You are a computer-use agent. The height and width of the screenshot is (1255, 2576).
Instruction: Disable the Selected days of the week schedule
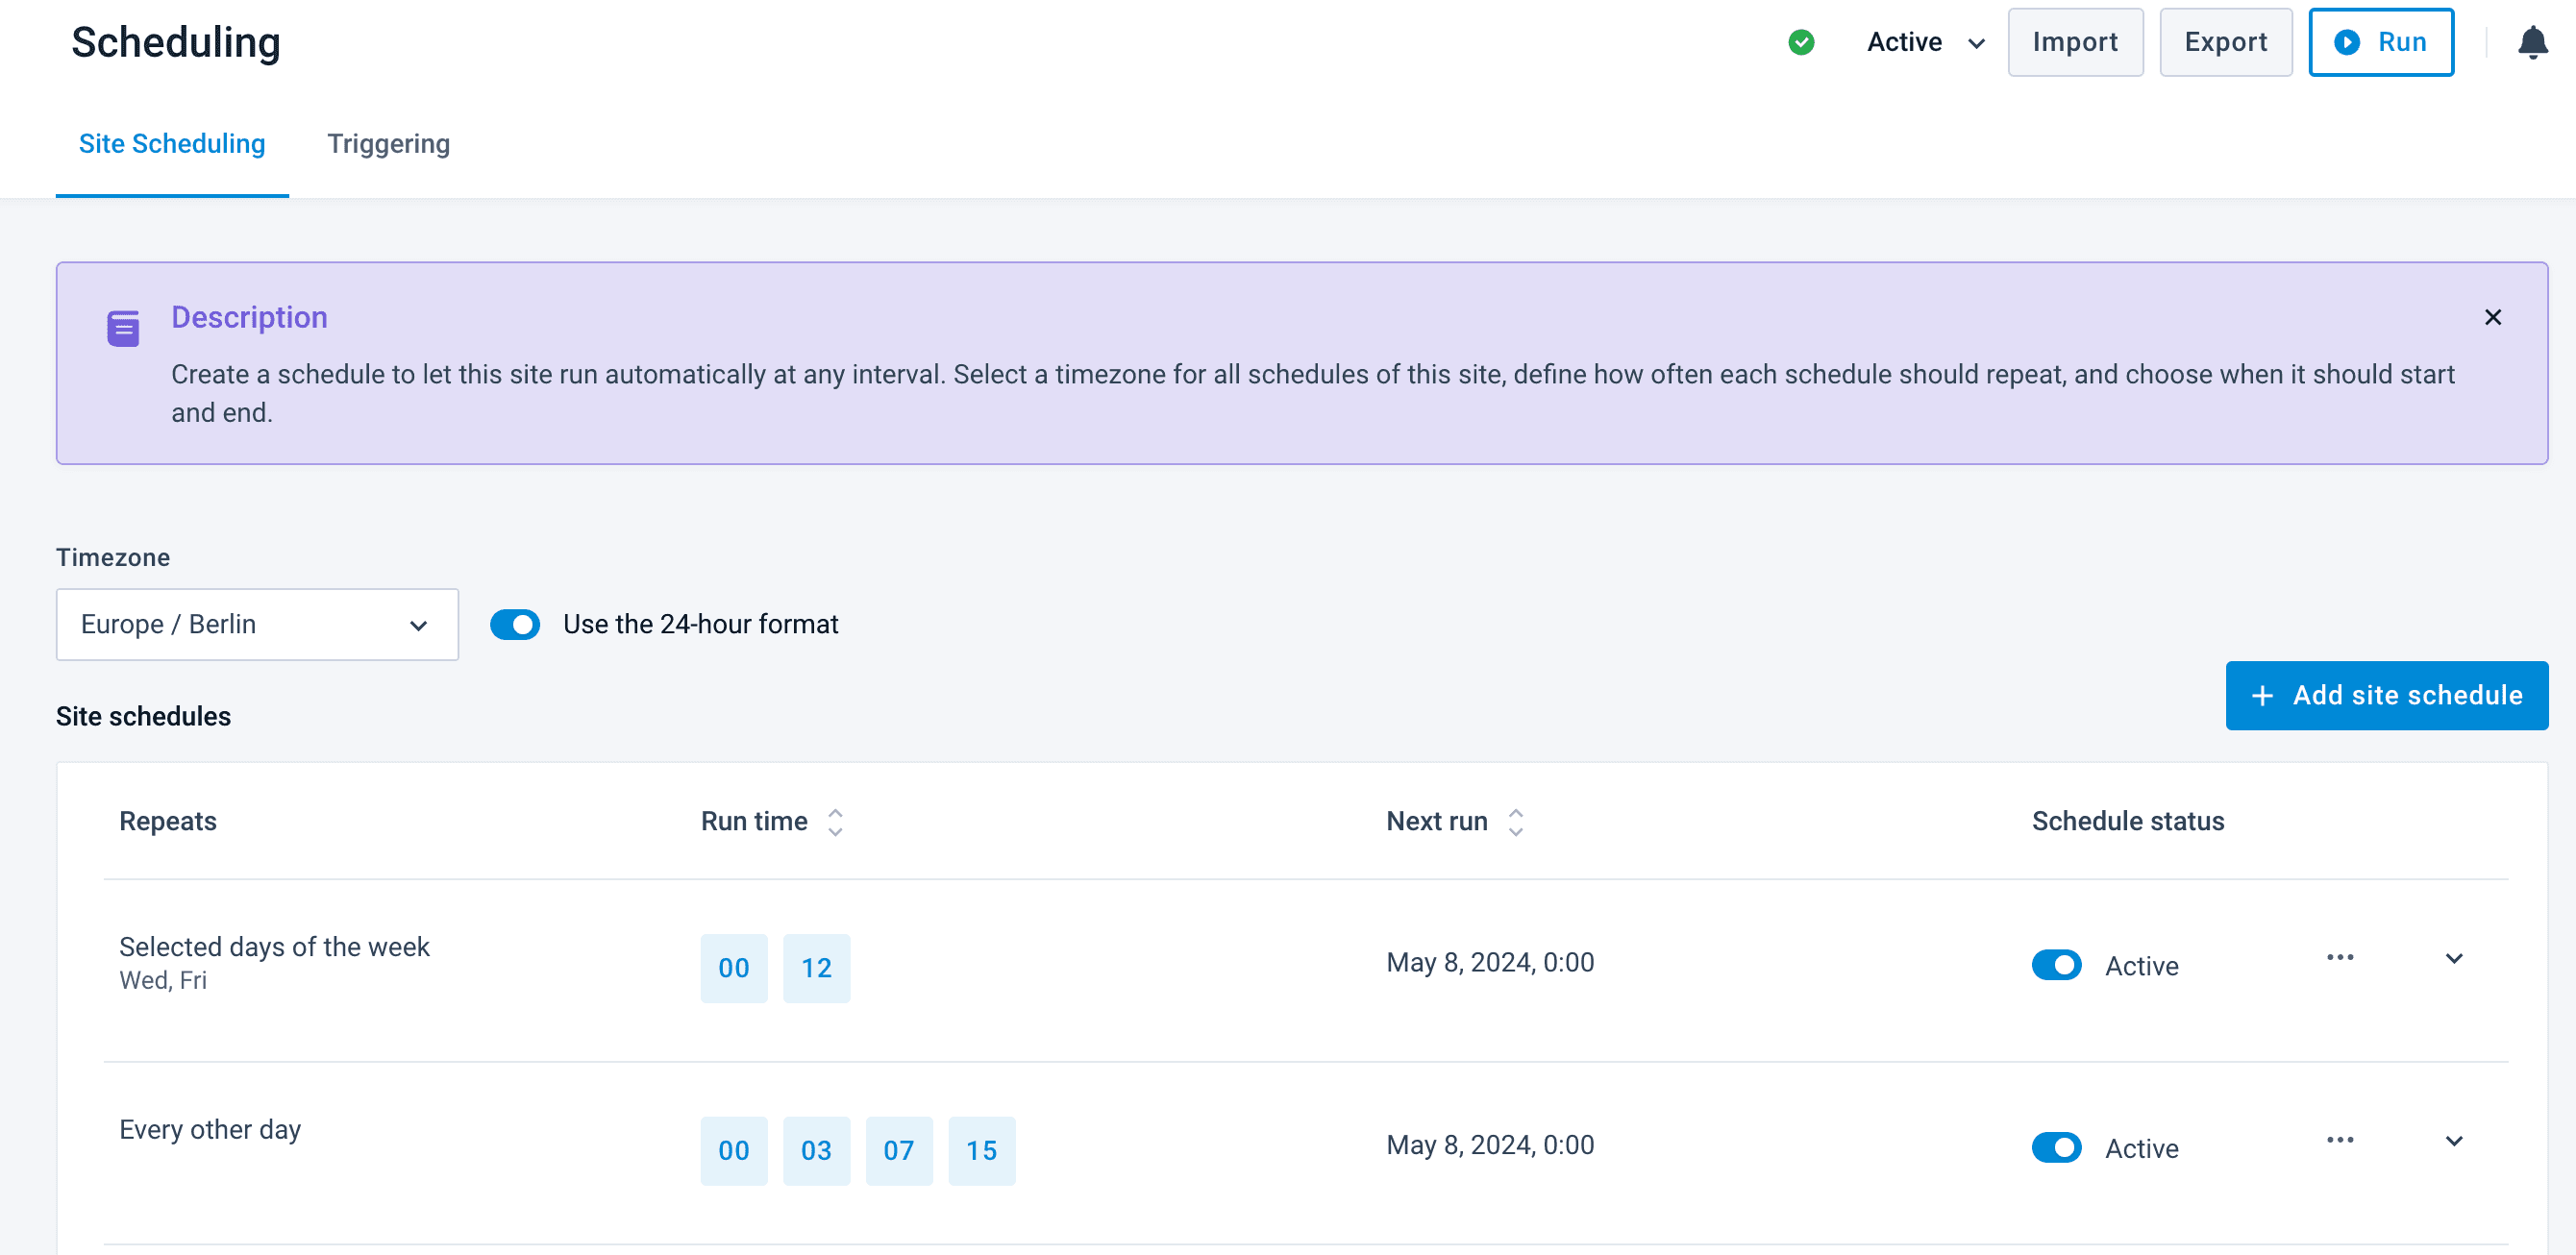2056,964
